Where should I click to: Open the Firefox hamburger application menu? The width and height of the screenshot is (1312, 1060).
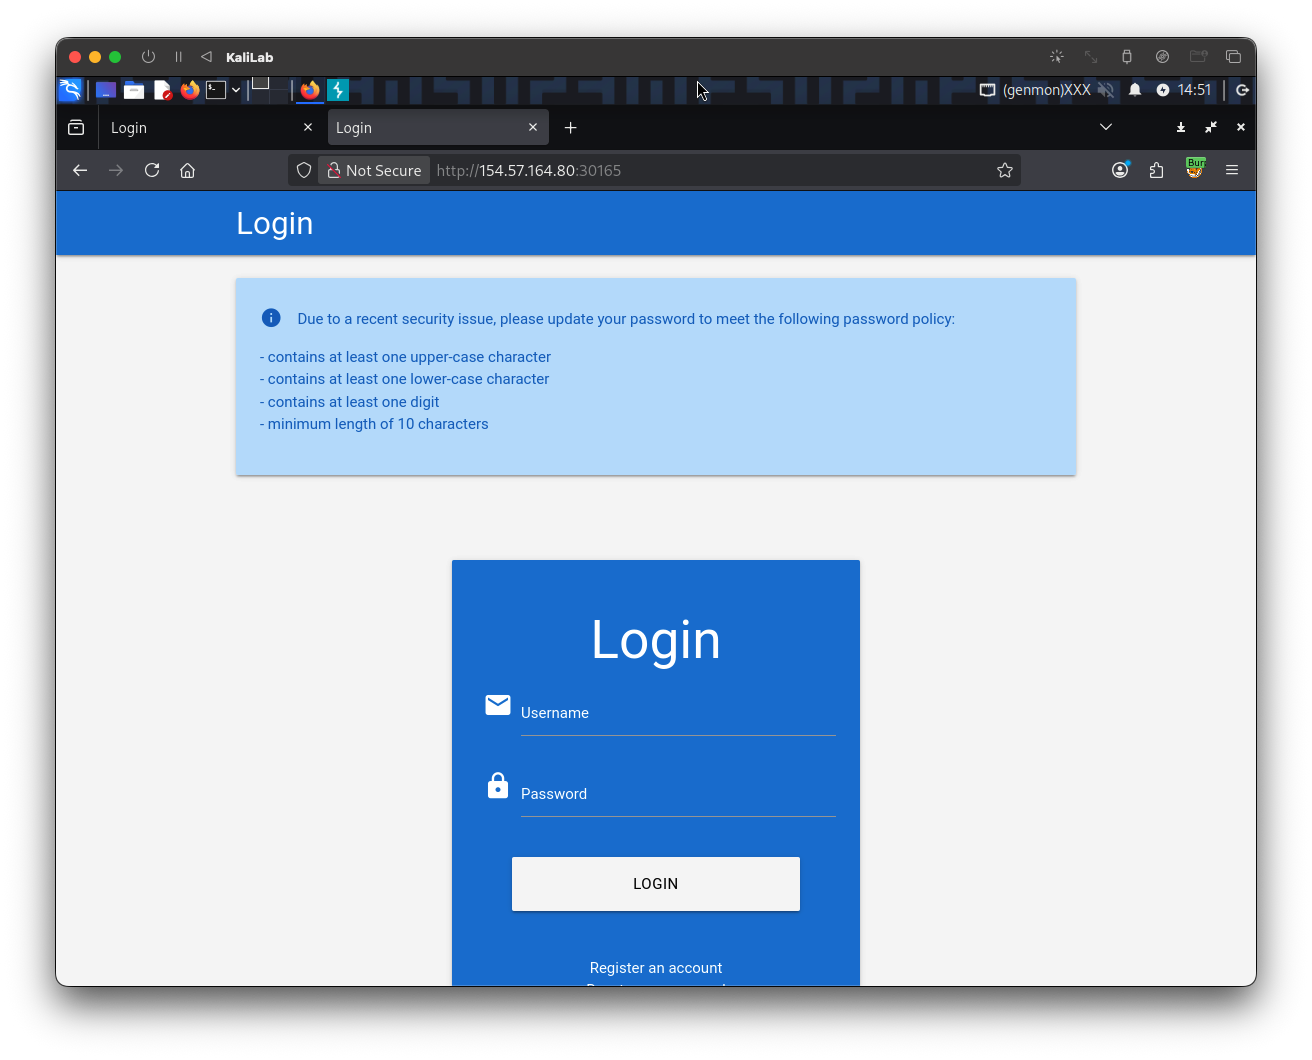tap(1232, 170)
